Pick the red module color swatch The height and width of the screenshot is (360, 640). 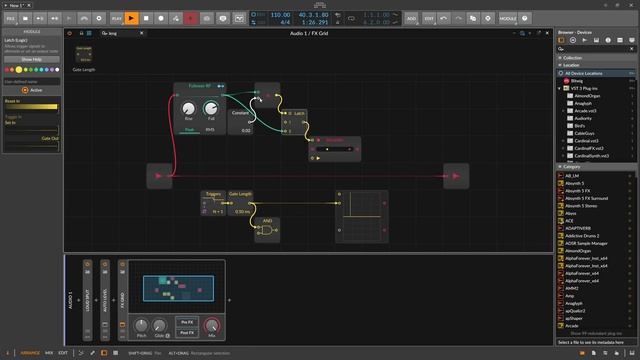coord(7,70)
